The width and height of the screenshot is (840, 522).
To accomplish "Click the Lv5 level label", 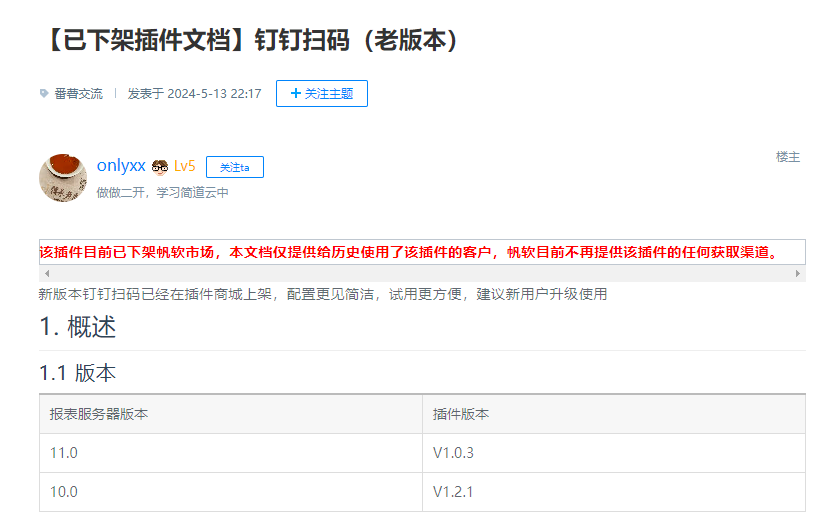I will 184,166.
